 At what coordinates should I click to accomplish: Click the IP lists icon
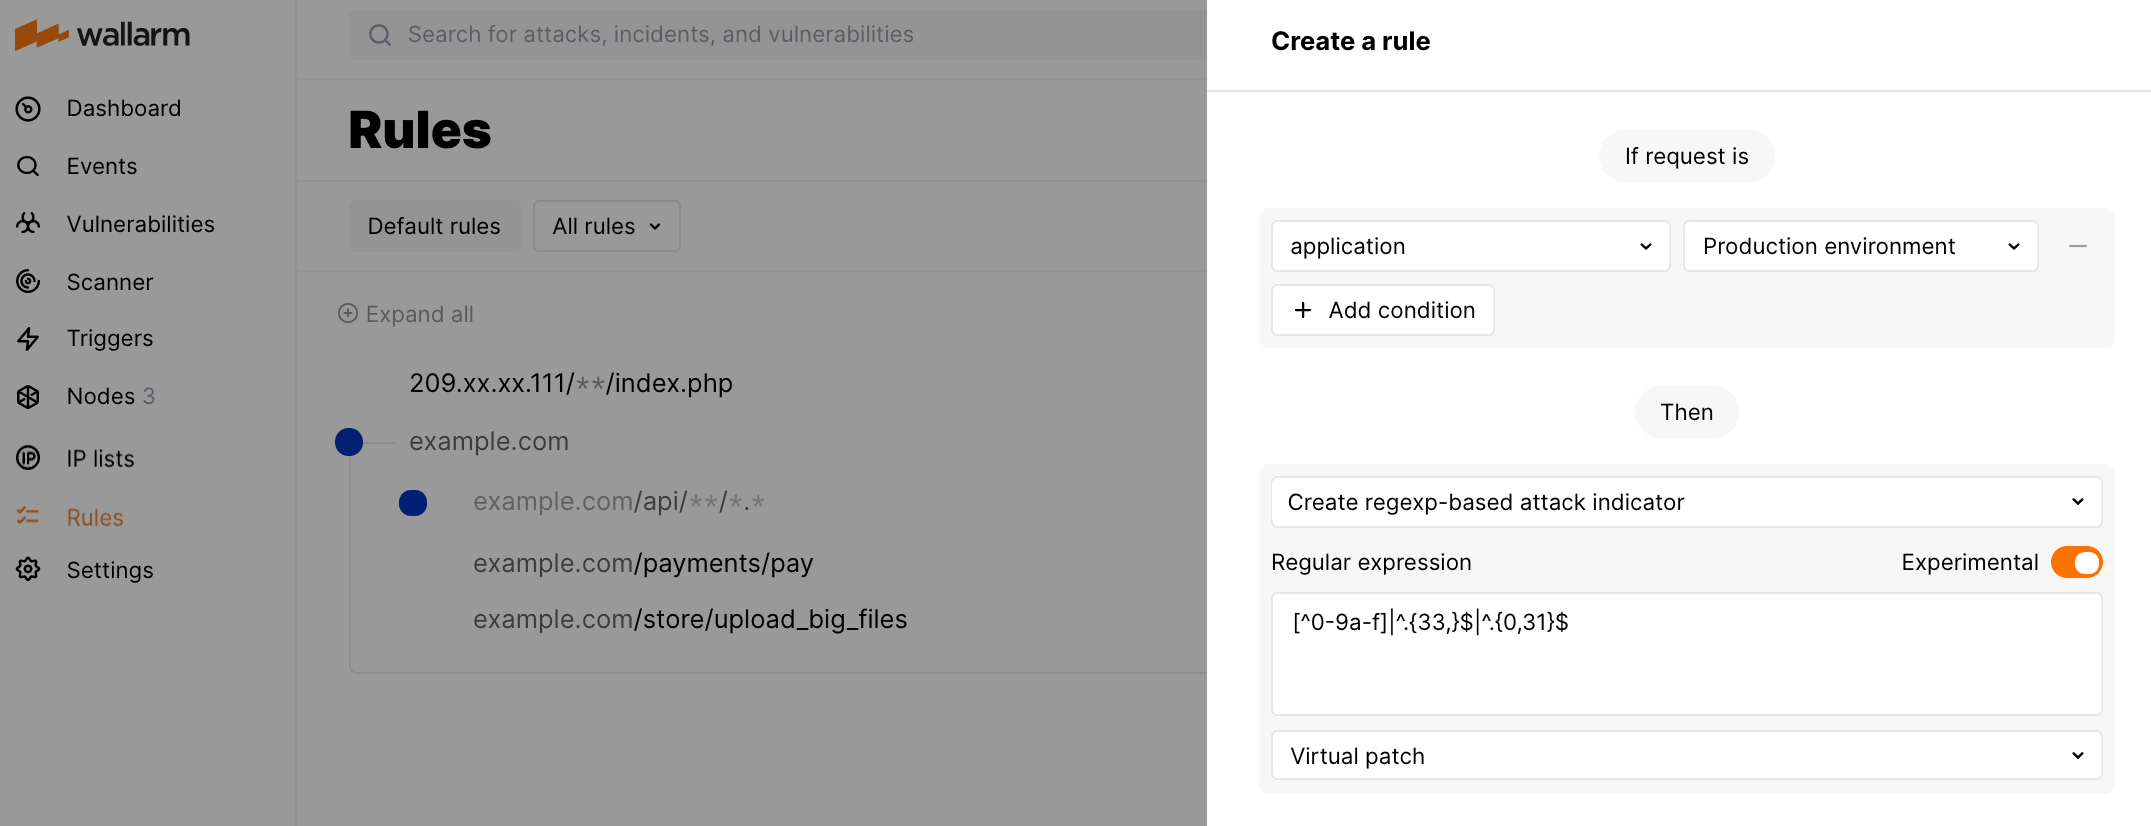tap(29, 458)
